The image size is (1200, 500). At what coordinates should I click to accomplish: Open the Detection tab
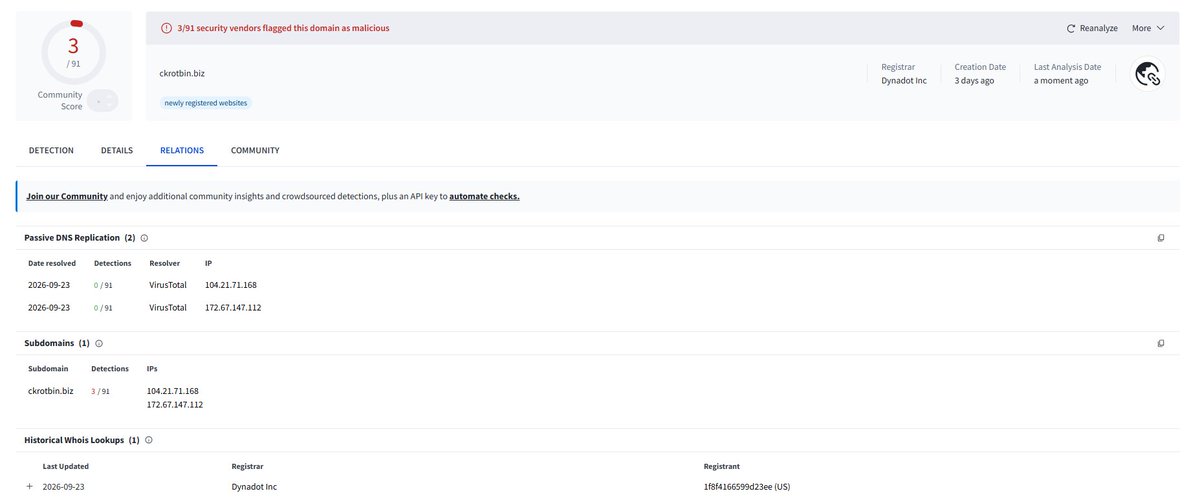pyautogui.click(x=51, y=150)
